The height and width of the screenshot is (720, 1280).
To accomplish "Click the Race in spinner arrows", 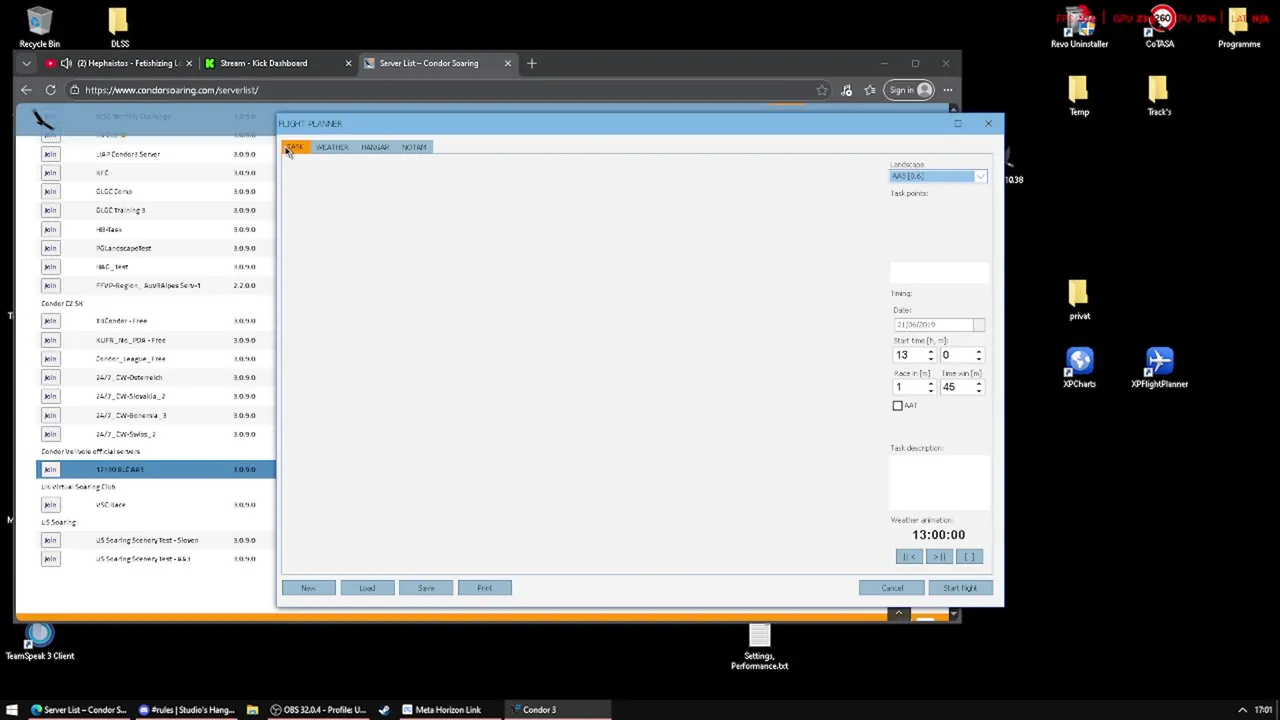I will (x=931, y=387).
